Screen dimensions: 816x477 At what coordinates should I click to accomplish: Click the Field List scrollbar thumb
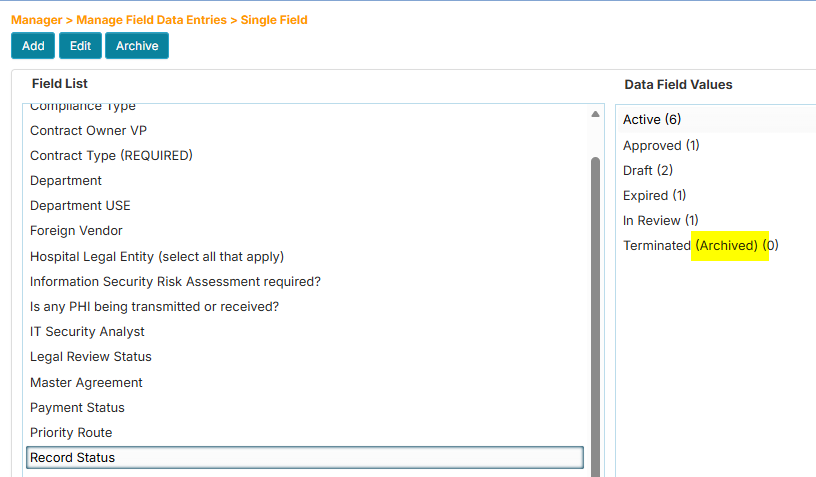coord(596,310)
